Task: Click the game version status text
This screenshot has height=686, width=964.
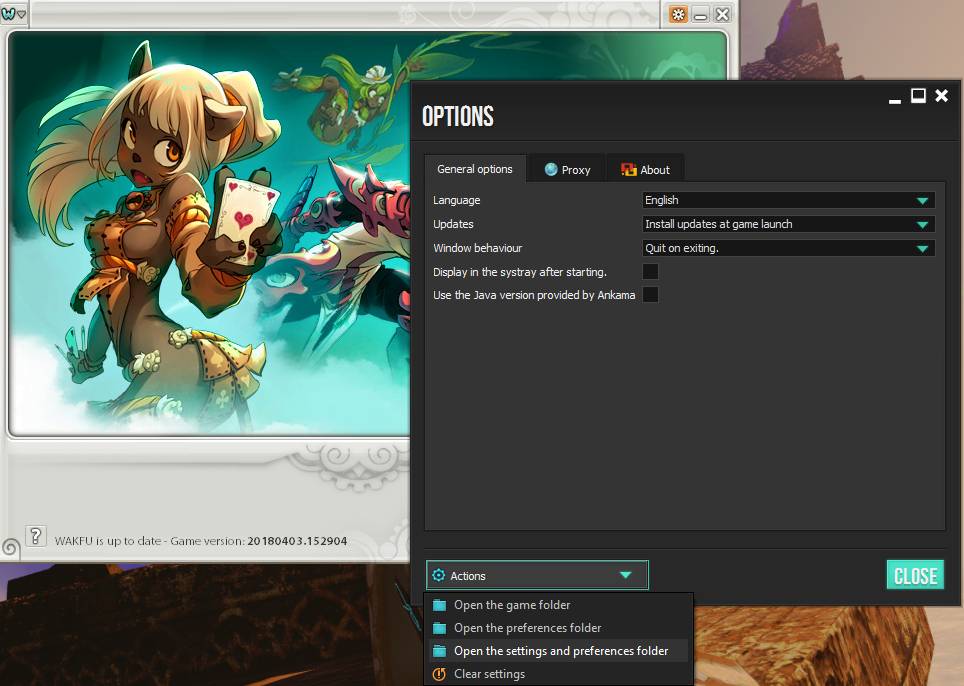Action: pyautogui.click(x=200, y=541)
